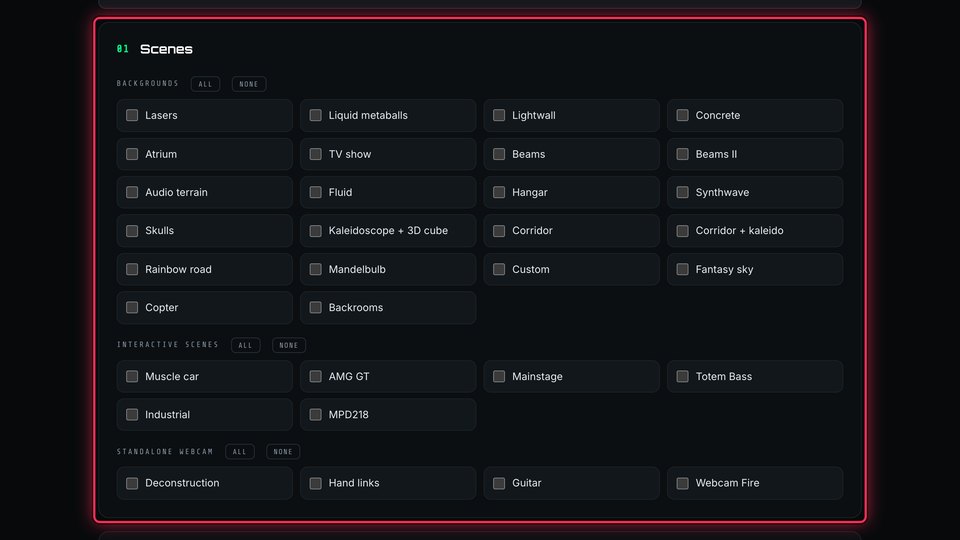Click NONE button beside Interactive Scenes
Image resolution: width=960 pixels, height=540 pixels.
[x=289, y=345]
